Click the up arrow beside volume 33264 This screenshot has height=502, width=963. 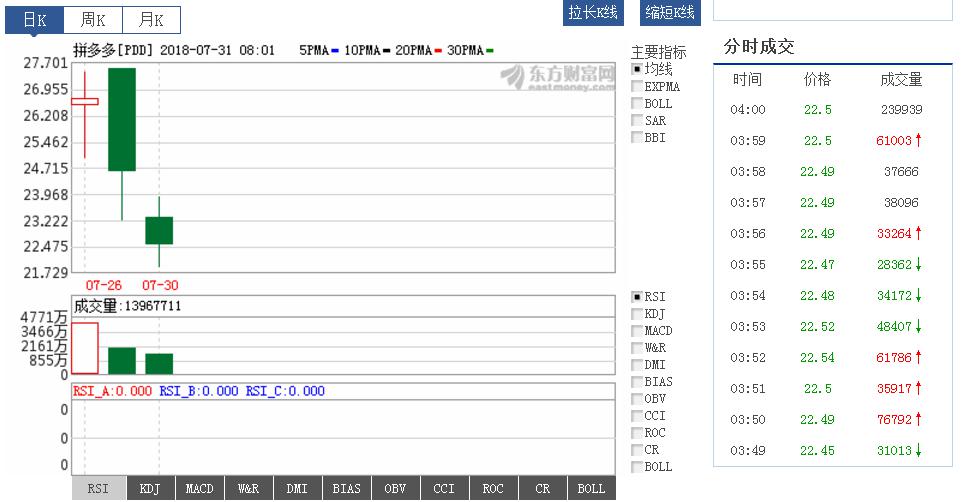[918, 233]
